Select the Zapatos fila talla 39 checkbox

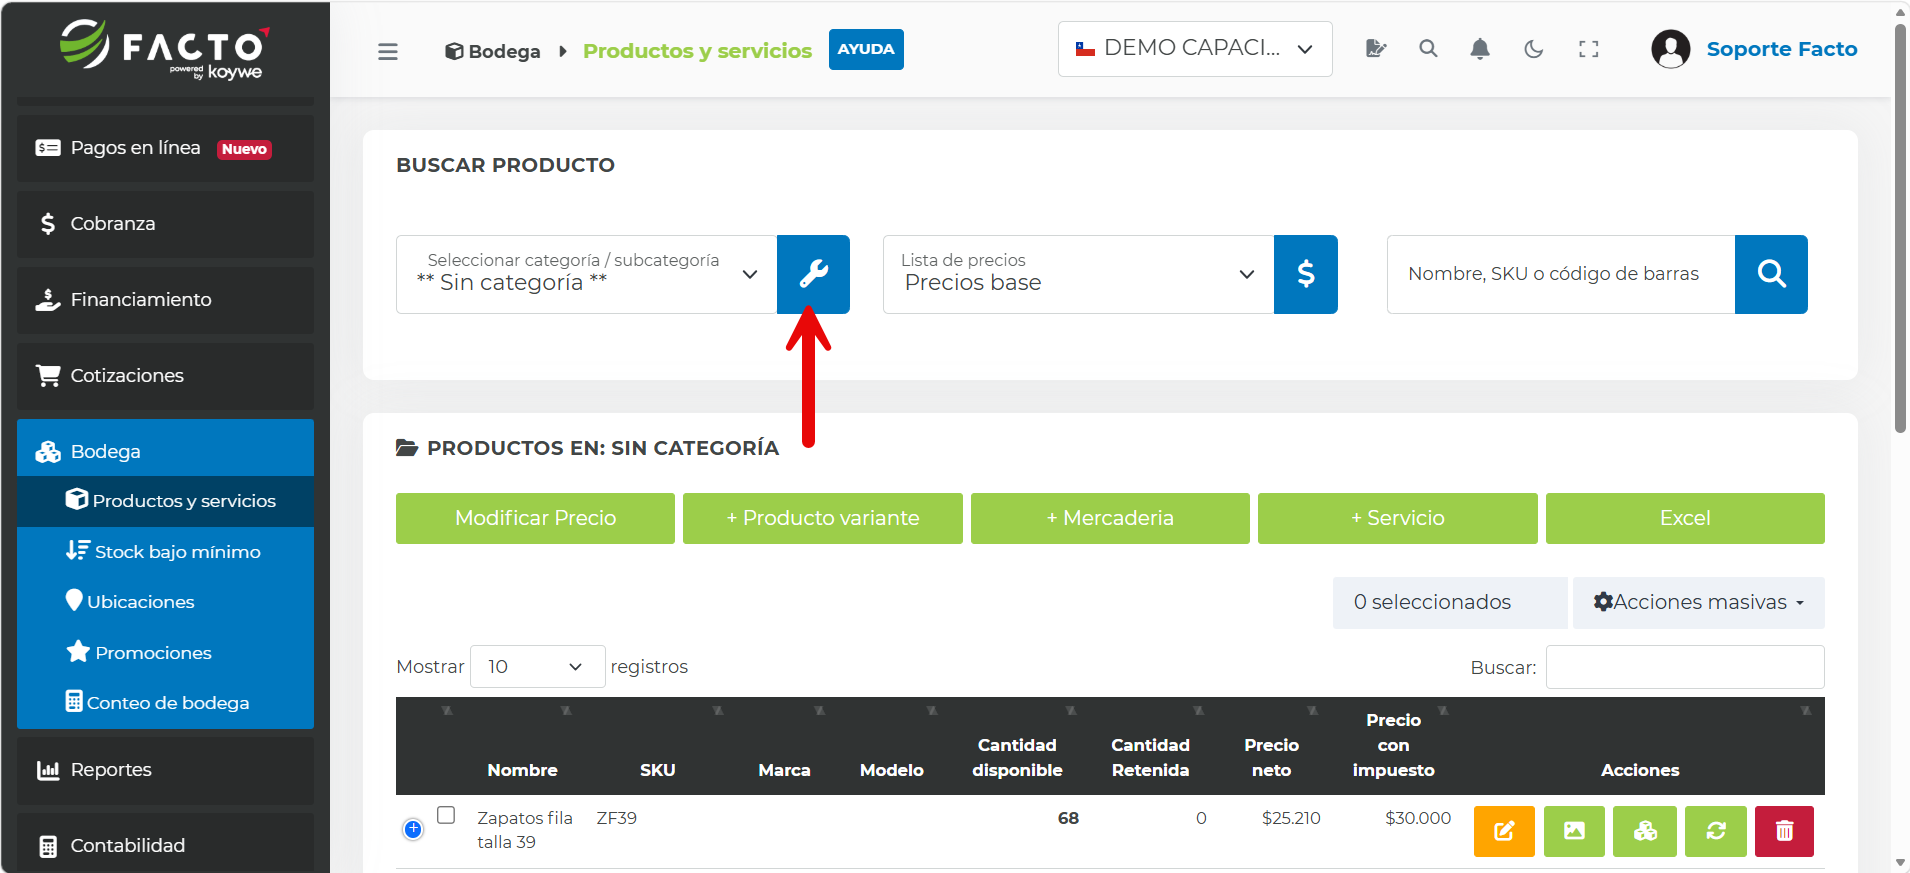pyautogui.click(x=446, y=815)
